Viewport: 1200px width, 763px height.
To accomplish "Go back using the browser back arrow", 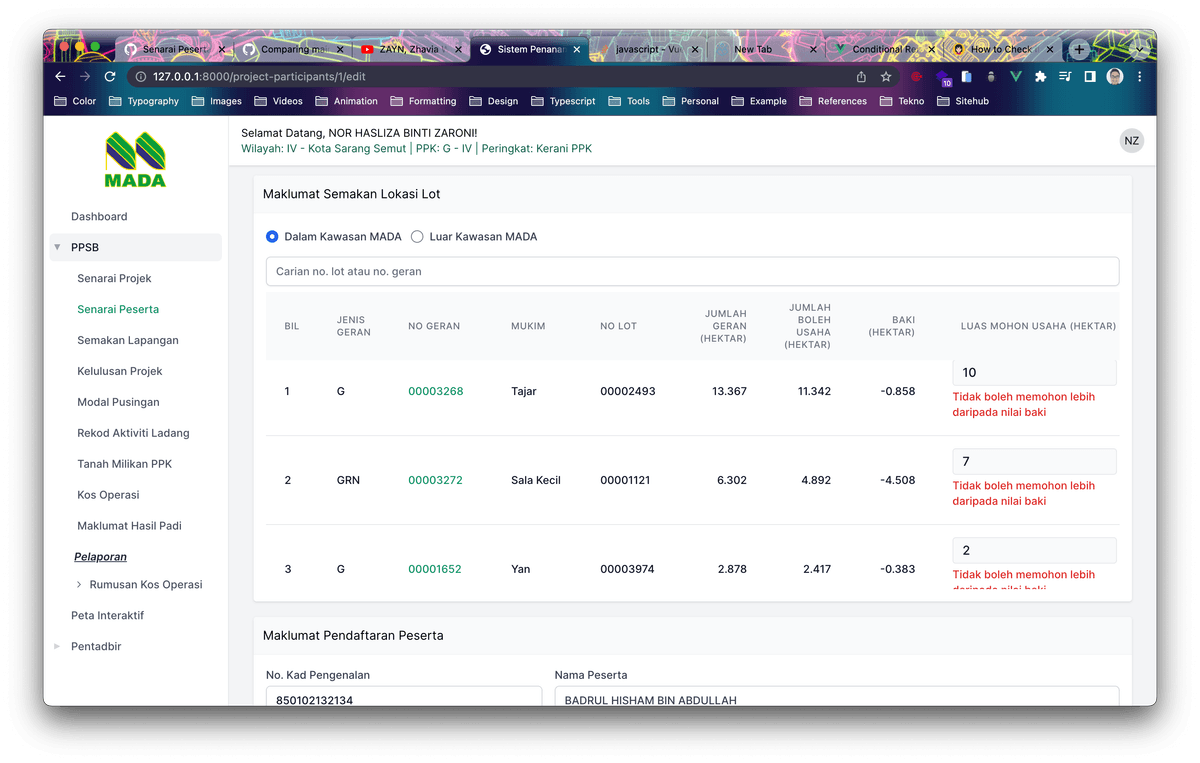I will (60, 77).
